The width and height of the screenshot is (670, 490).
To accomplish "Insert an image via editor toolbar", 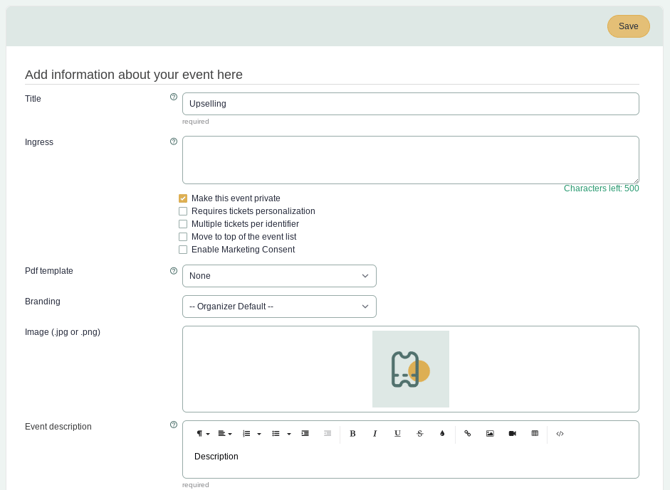I will pyautogui.click(x=490, y=433).
